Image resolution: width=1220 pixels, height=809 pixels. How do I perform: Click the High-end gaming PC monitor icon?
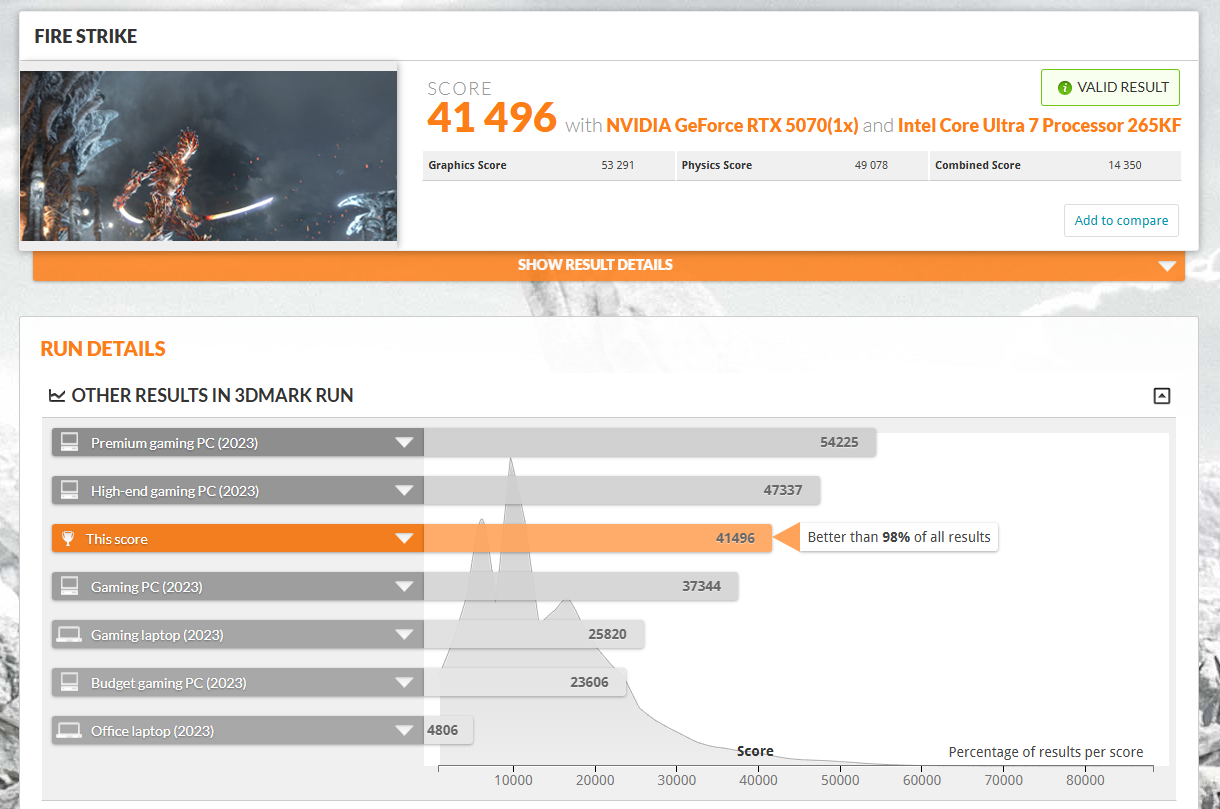point(69,491)
